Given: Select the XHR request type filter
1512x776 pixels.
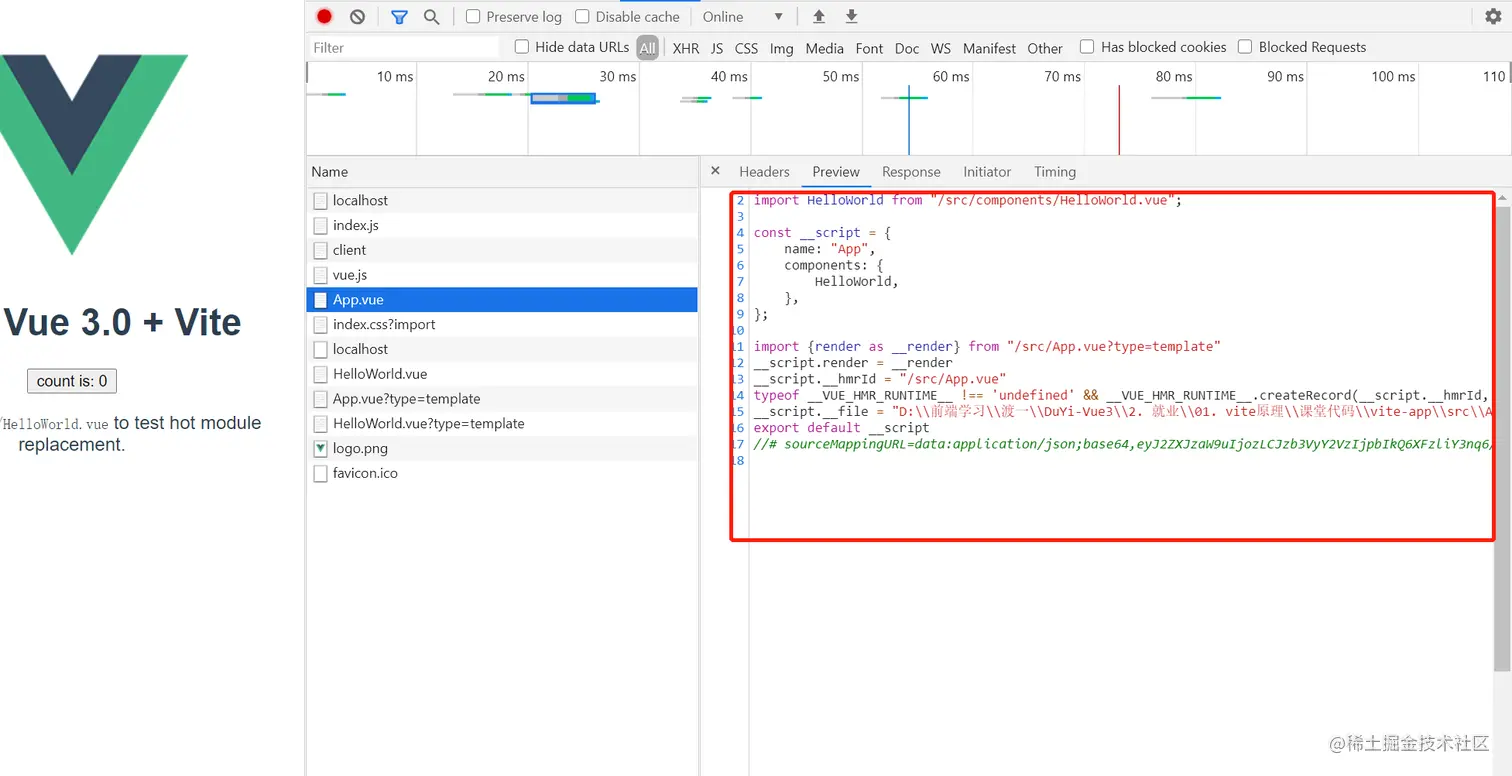Looking at the screenshot, I should coord(686,48).
